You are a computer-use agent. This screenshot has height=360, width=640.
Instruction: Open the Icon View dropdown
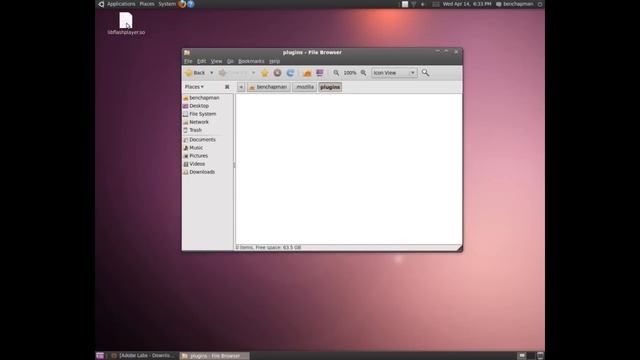[394, 73]
